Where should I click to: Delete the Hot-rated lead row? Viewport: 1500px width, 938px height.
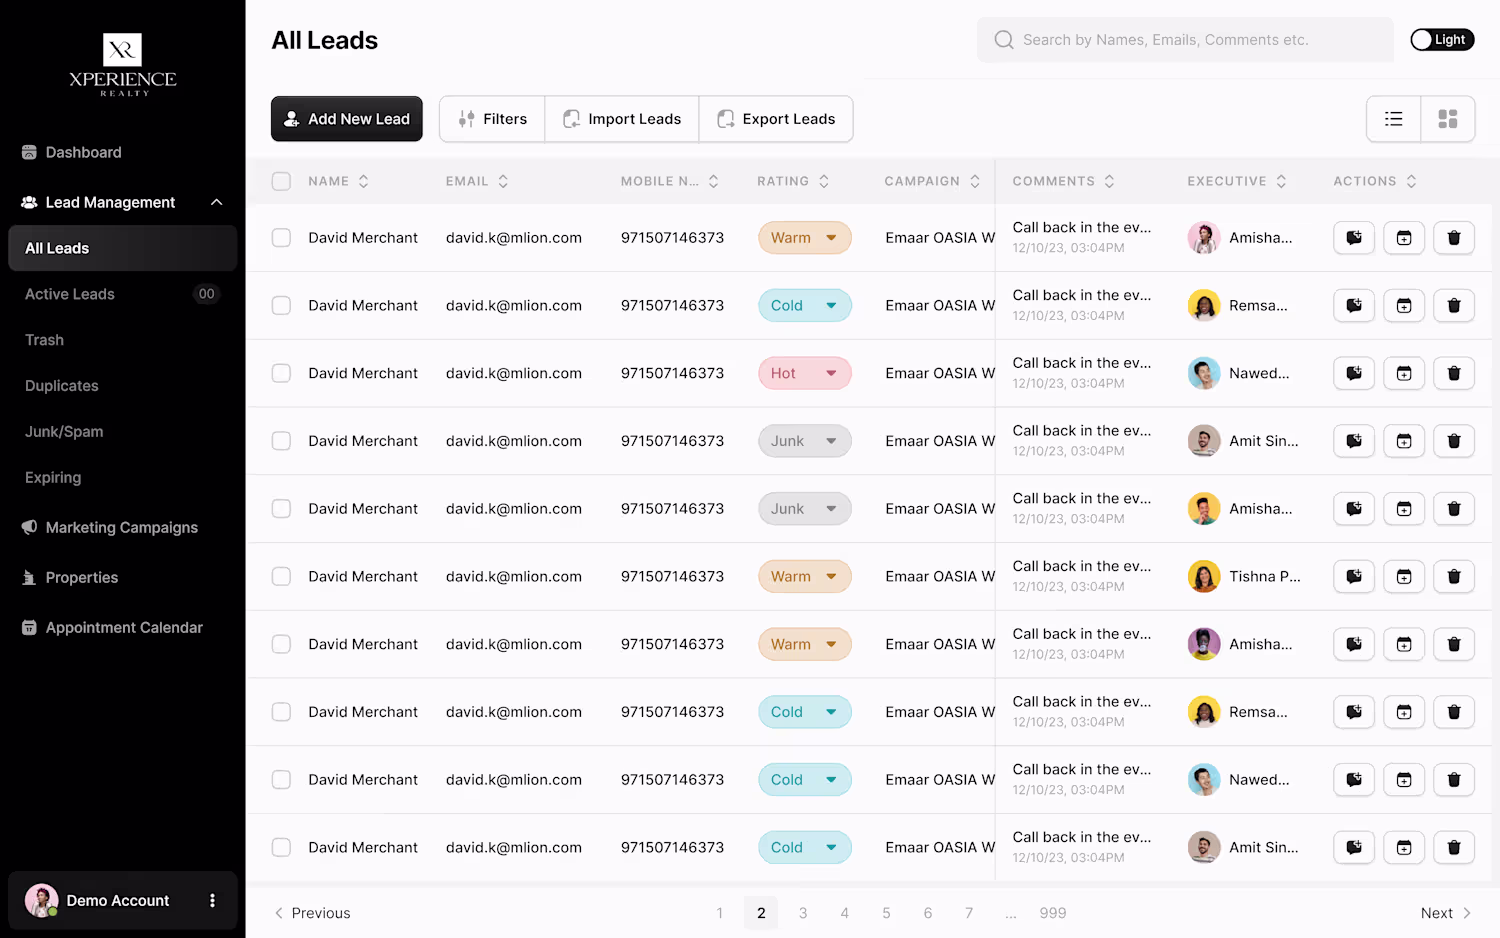(1454, 373)
